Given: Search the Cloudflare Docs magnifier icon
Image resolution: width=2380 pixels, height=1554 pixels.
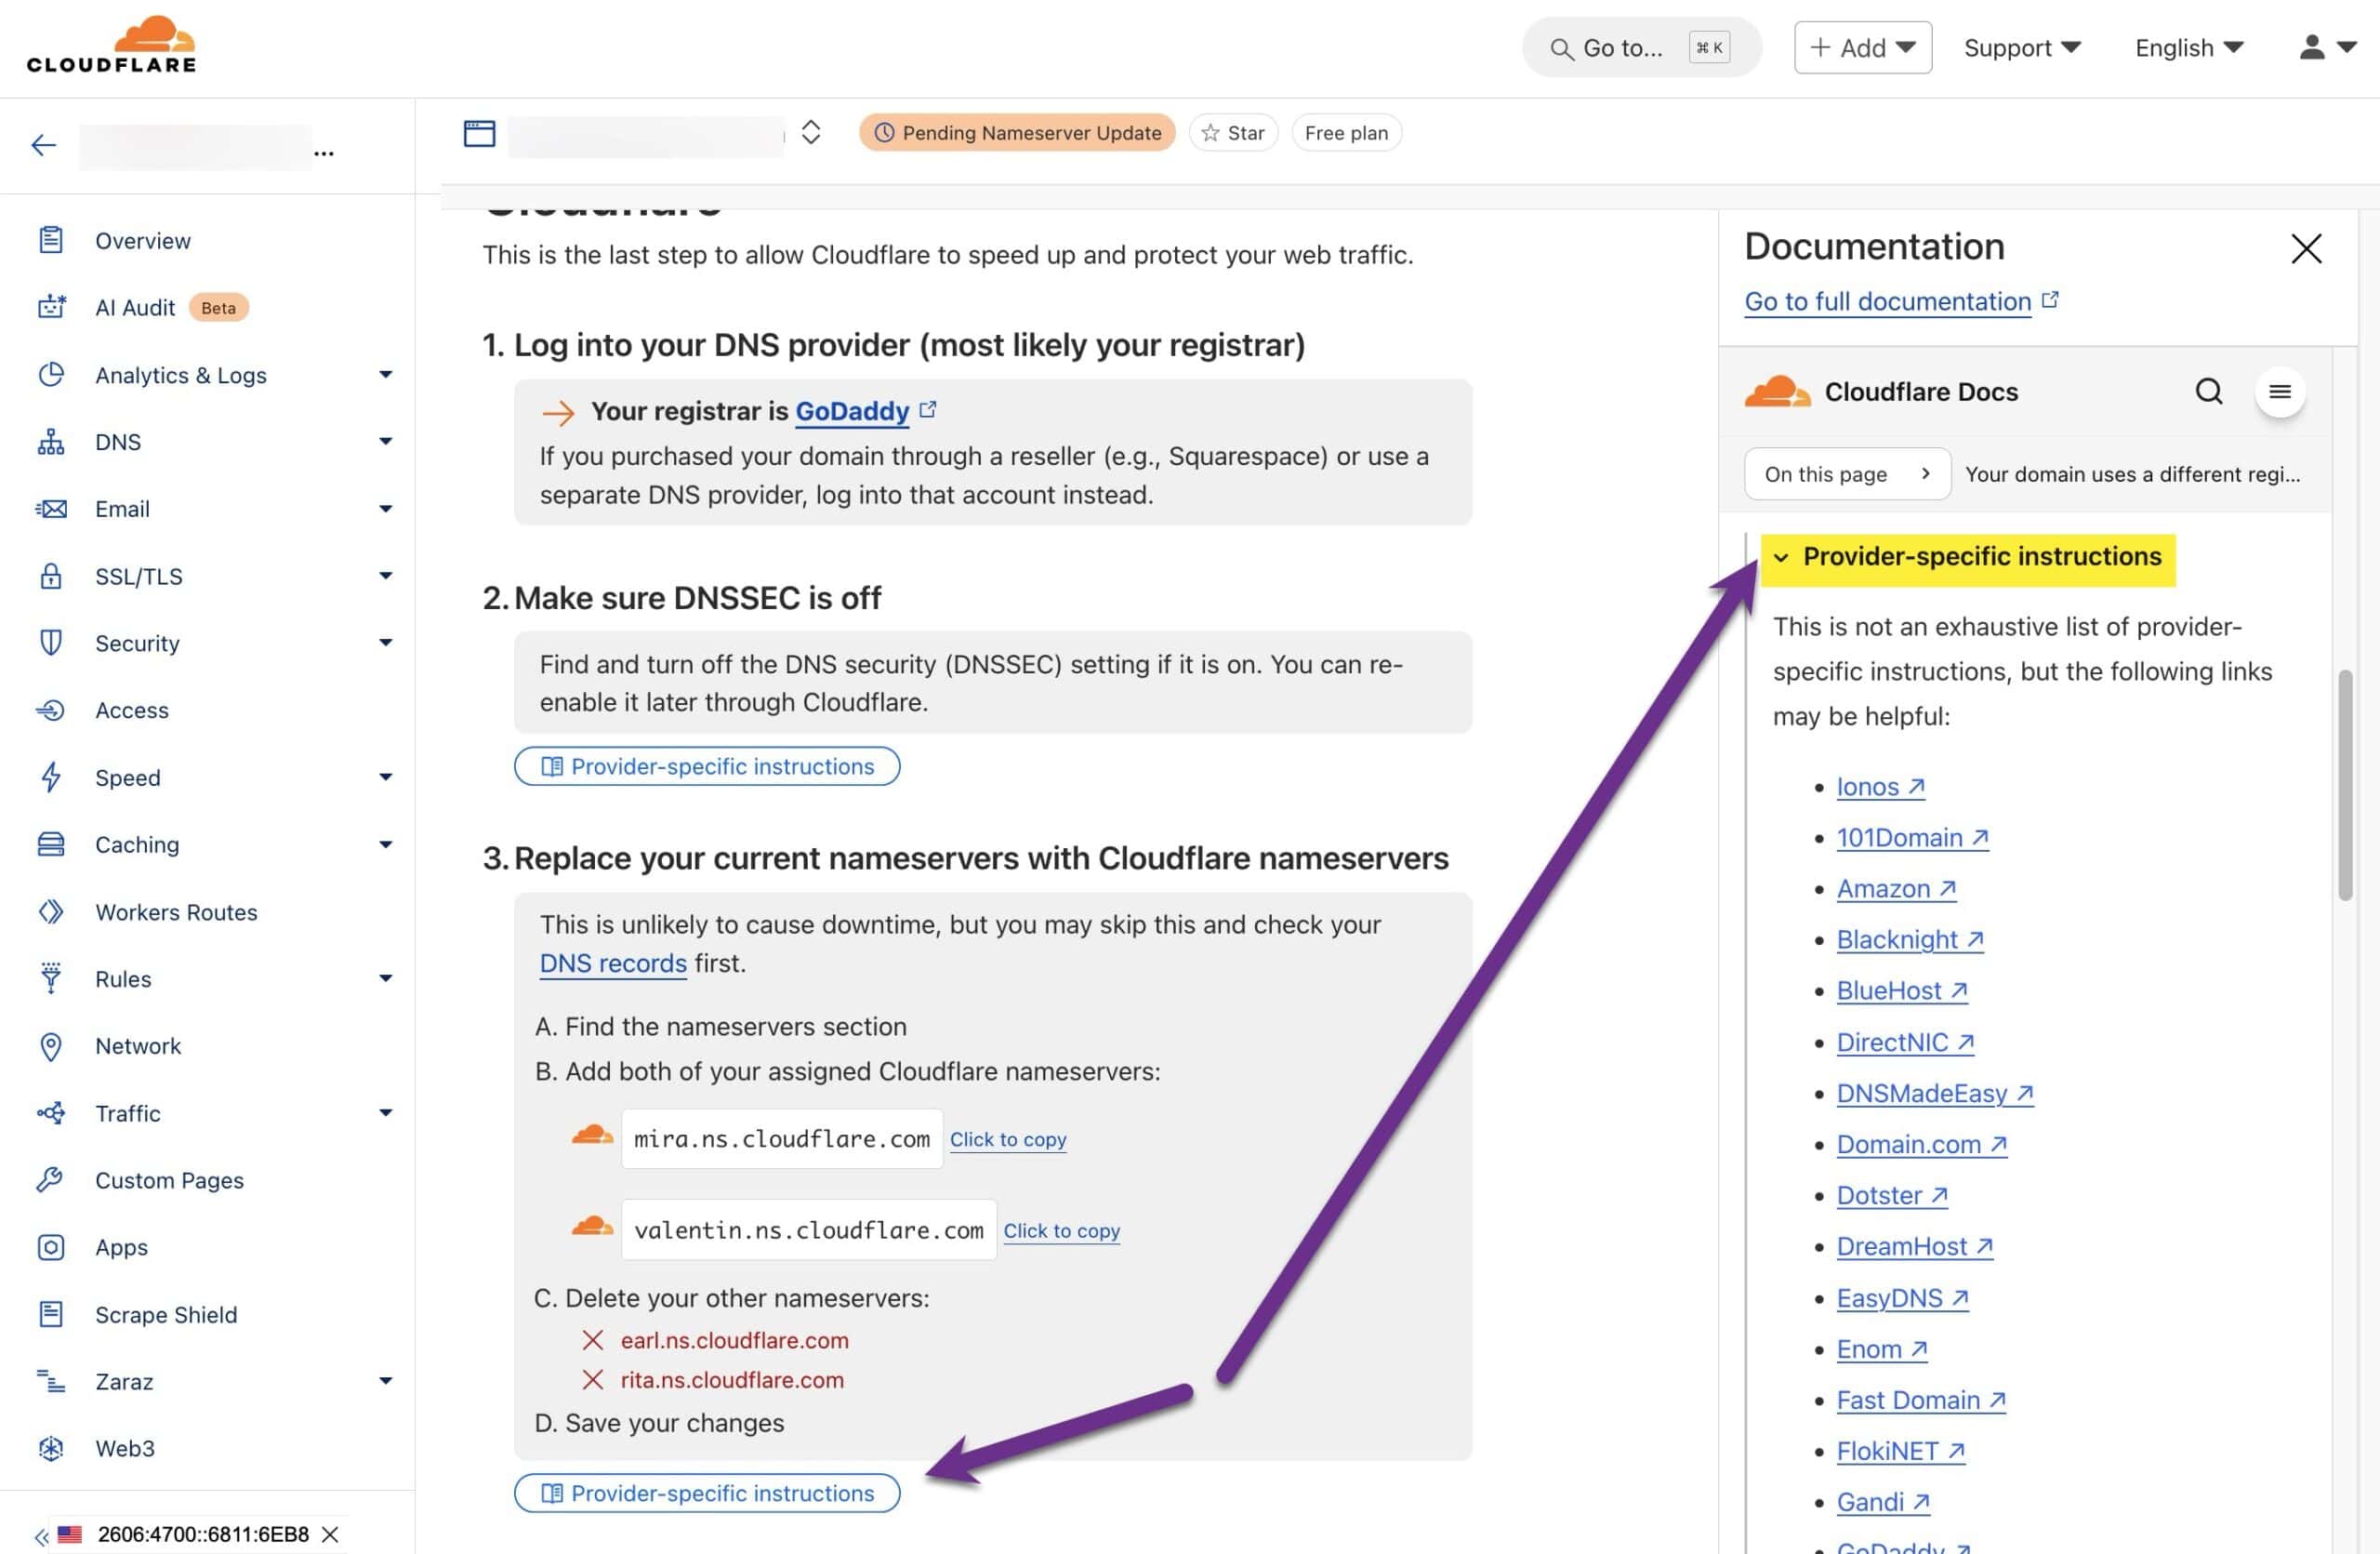Looking at the screenshot, I should click(x=2208, y=391).
